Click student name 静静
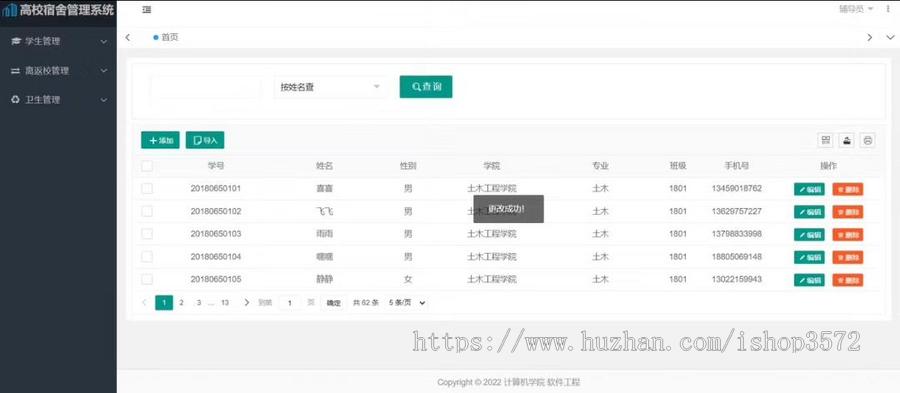 (324, 279)
